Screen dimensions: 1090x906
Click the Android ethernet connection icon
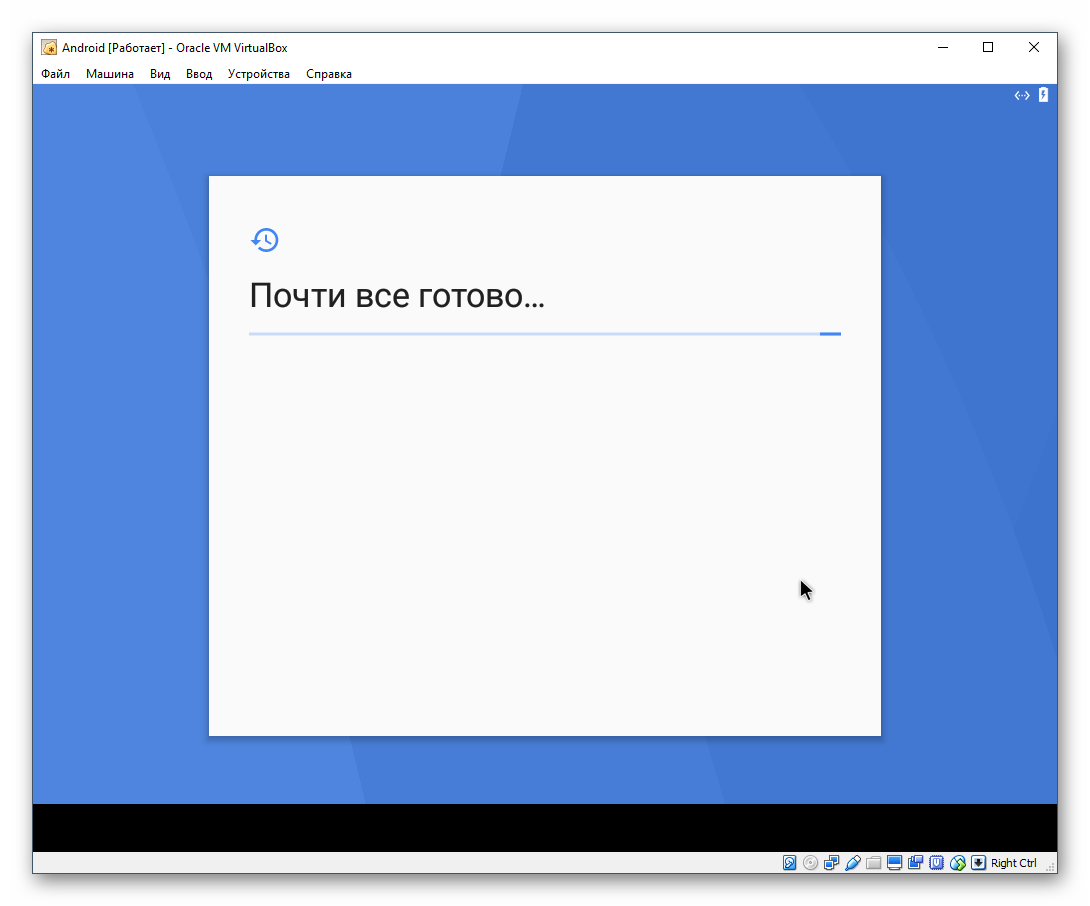(x=1022, y=96)
